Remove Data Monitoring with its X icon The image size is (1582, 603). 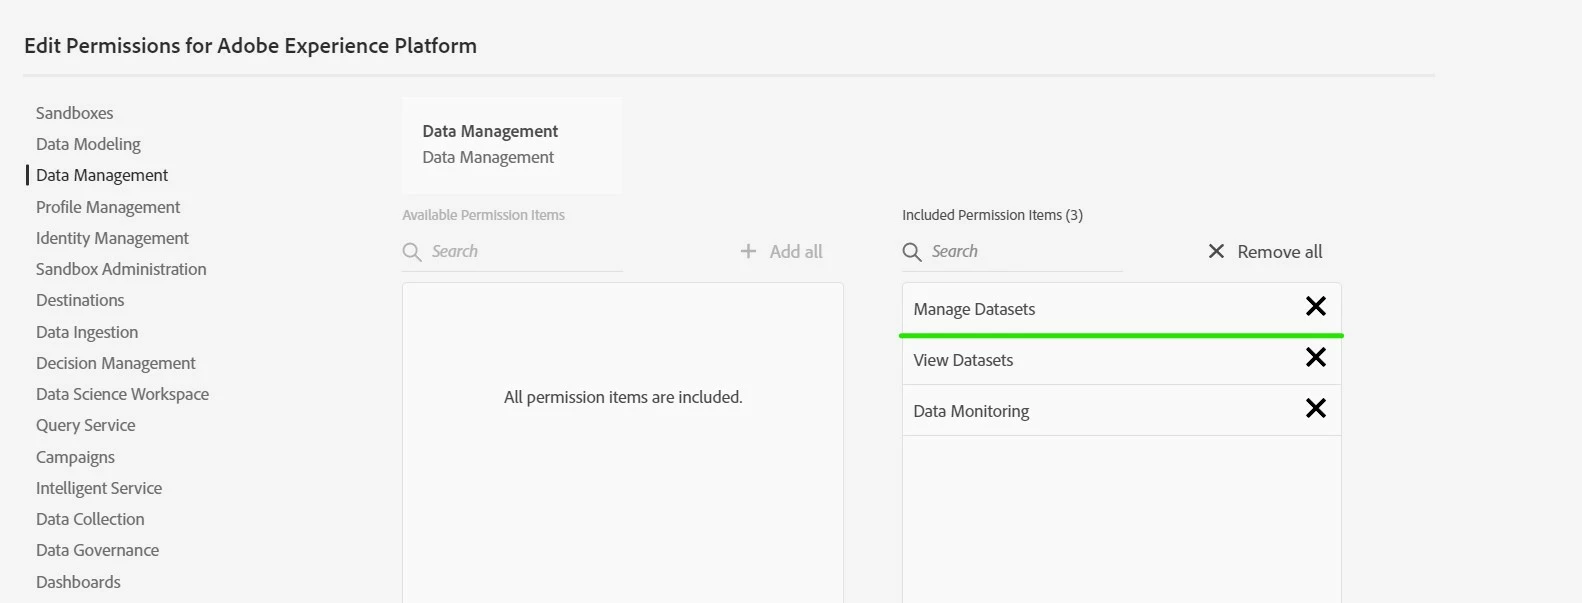pyautogui.click(x=1316, y=409)
